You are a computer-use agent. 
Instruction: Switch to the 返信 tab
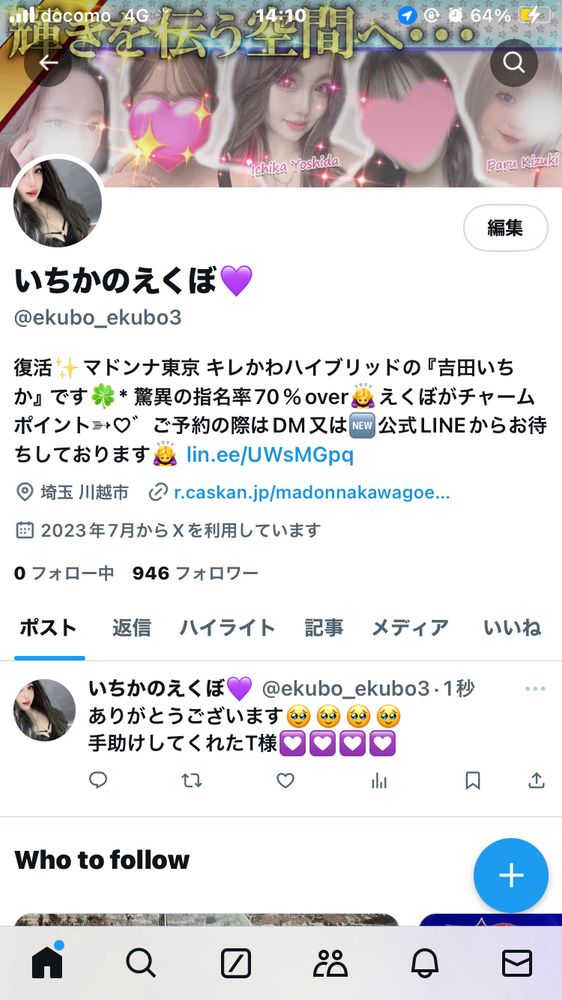tap(131, 628)
